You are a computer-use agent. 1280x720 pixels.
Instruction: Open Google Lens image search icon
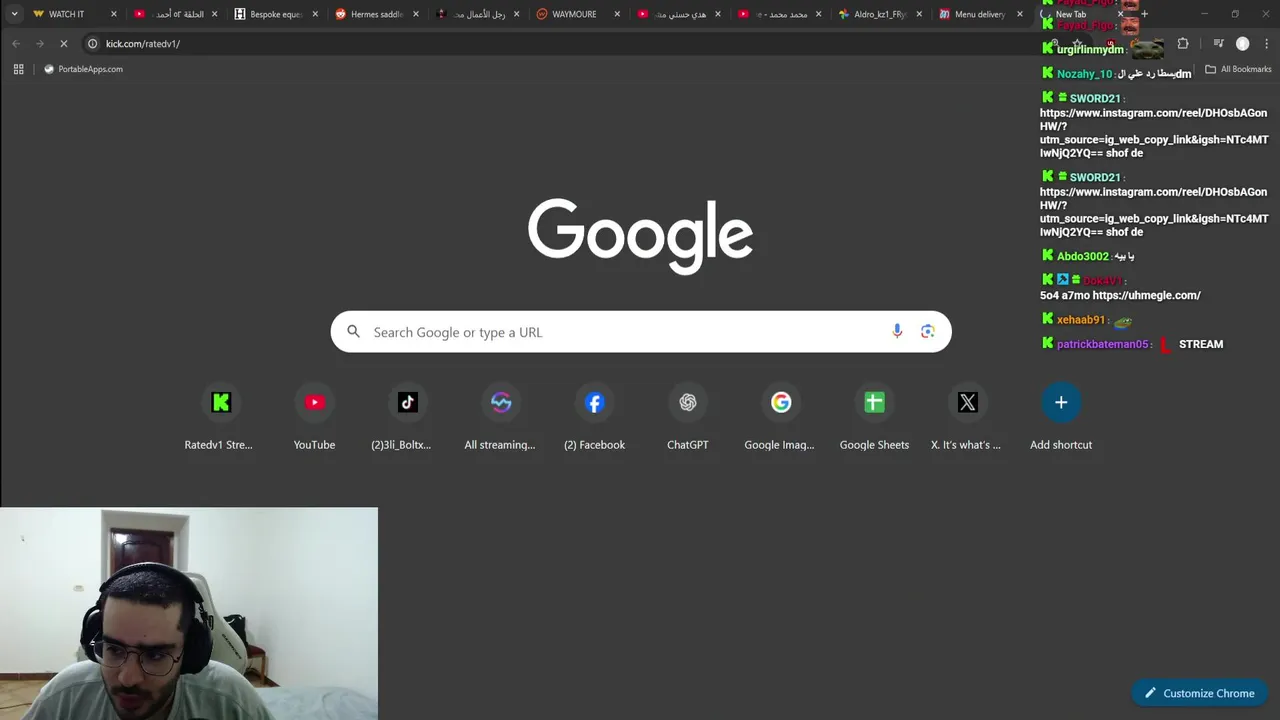928,331
